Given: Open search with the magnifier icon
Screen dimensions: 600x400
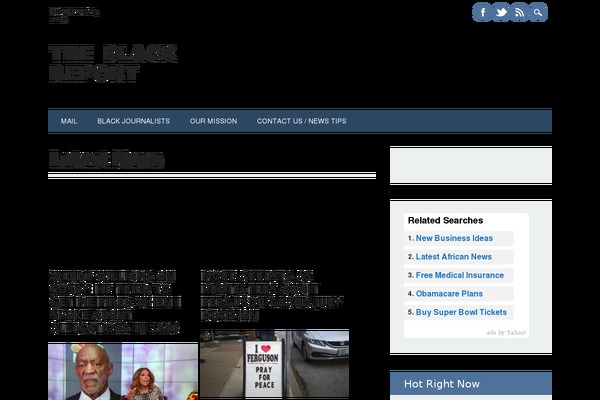Looking at the screenshot, I should [538, 12].
